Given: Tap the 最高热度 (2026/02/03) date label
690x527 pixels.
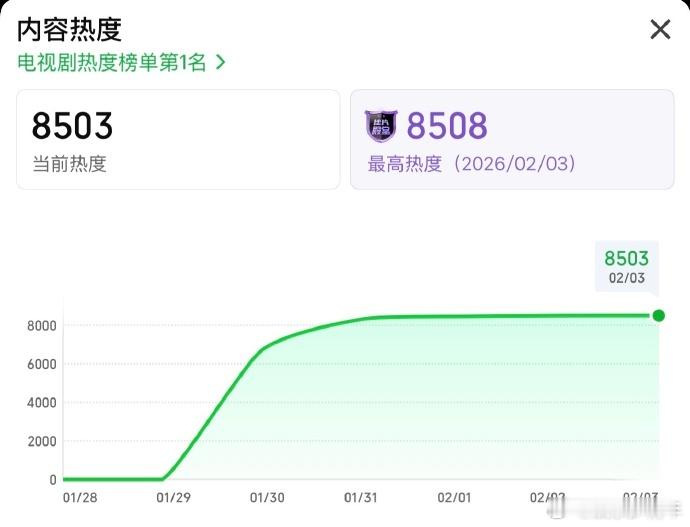Looking at the screenshot, I should click(472, 164).
